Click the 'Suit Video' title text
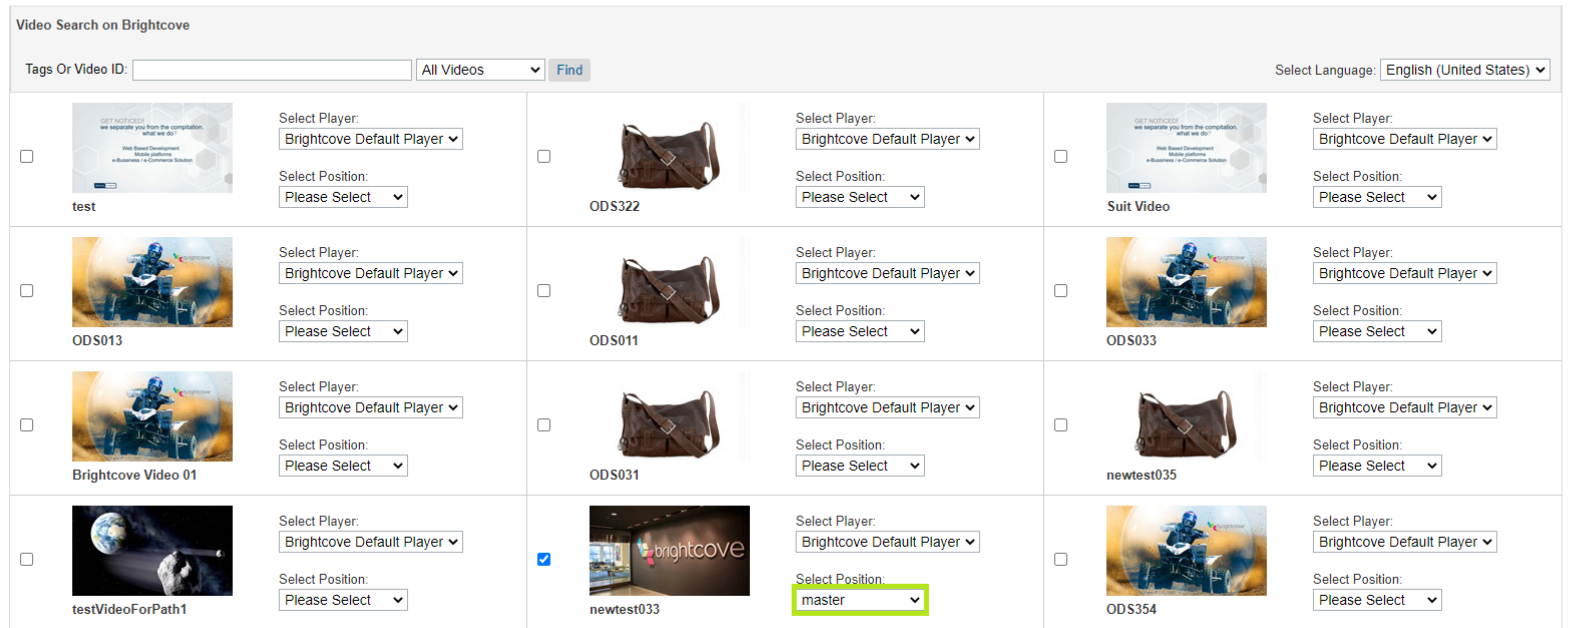Viewport: 1572px width, 628px height. [x=1138, y=206]
